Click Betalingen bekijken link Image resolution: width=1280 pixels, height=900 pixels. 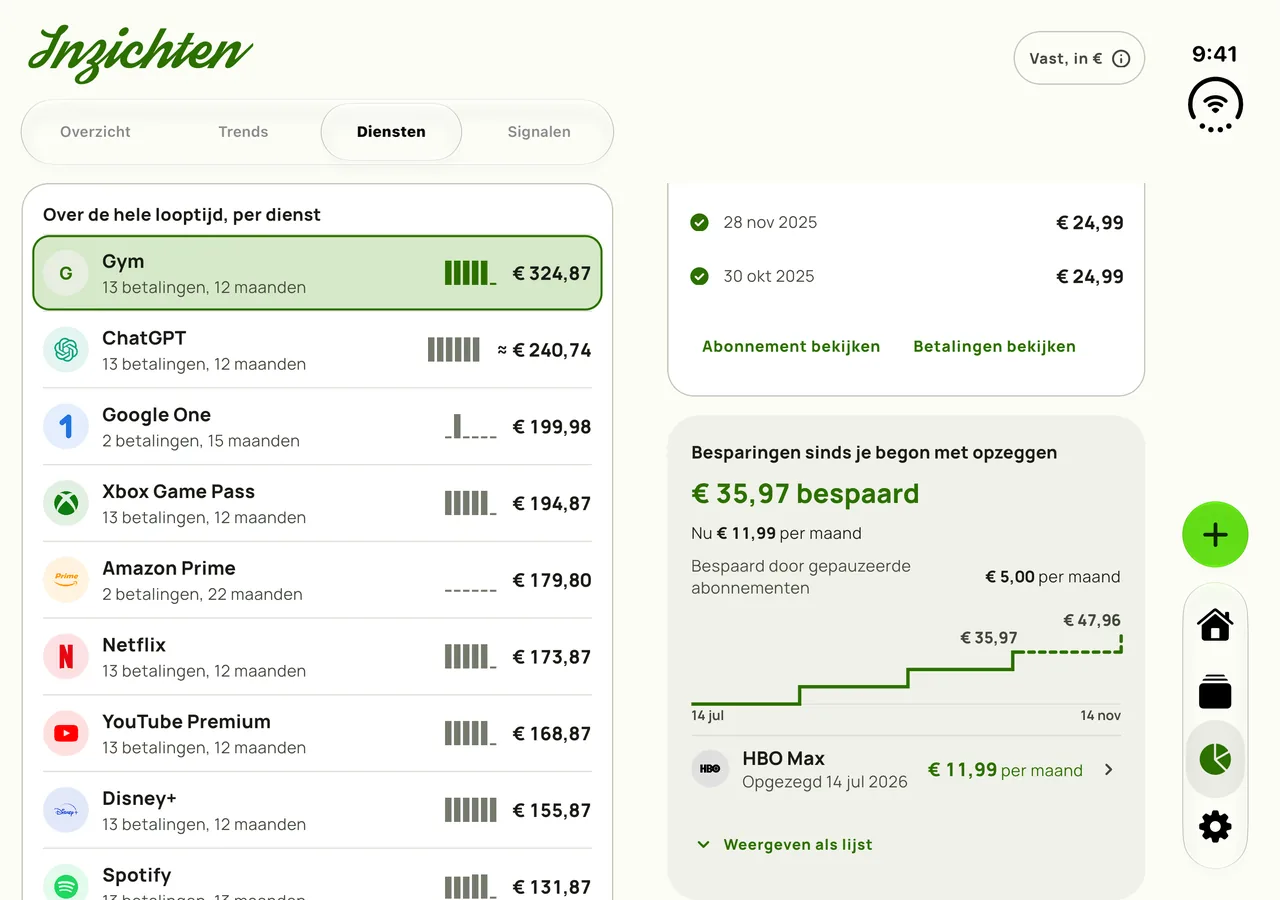pyautogui.click(x=994, y=347)
